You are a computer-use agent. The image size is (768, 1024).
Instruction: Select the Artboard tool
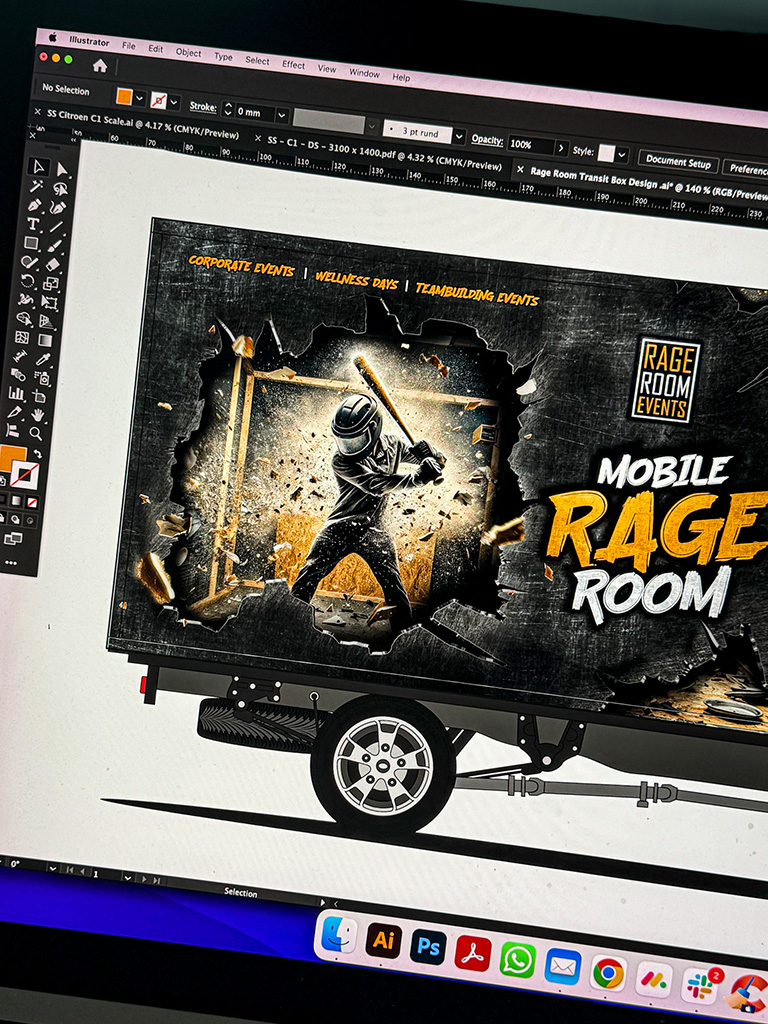(40, 396)
